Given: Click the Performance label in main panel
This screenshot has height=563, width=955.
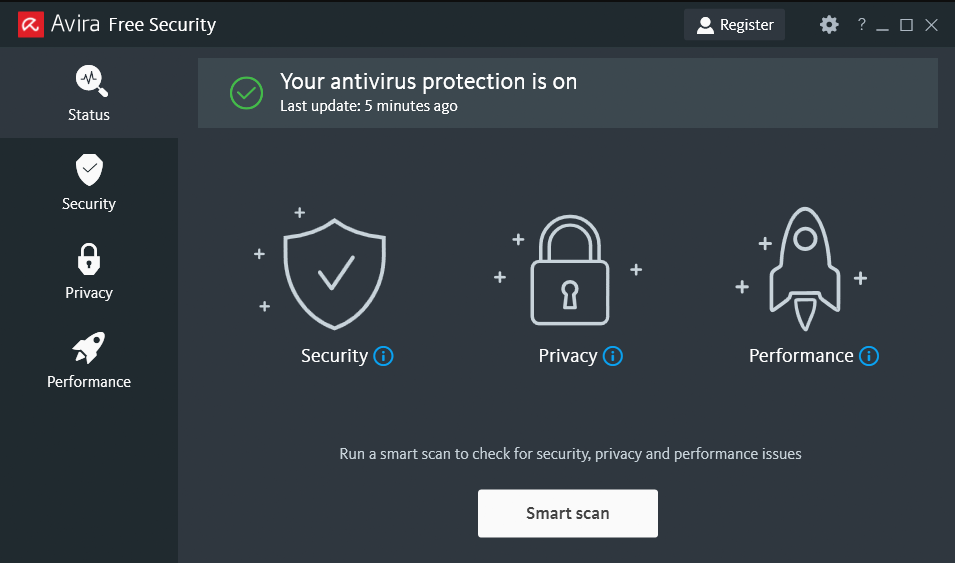Looking at the screenshot, I should click(801, 356).
